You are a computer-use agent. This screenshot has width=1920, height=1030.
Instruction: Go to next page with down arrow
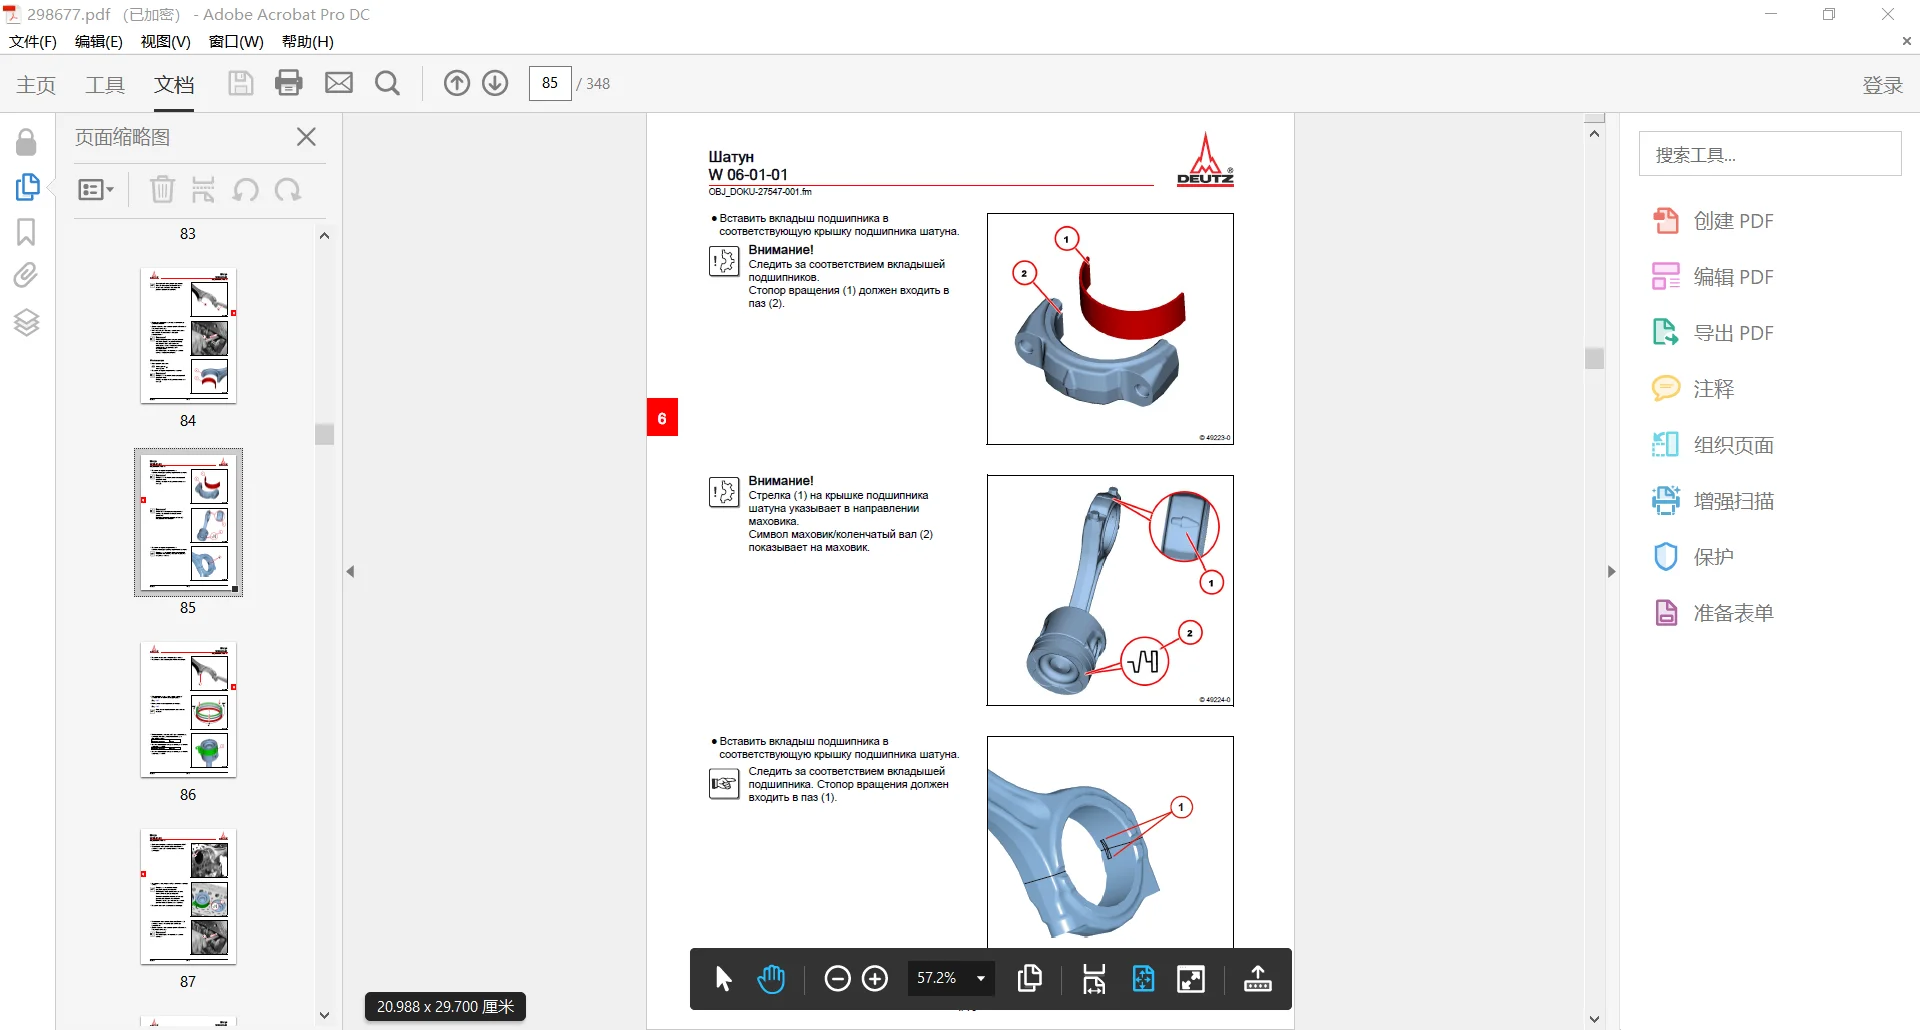tap(495, 83)
